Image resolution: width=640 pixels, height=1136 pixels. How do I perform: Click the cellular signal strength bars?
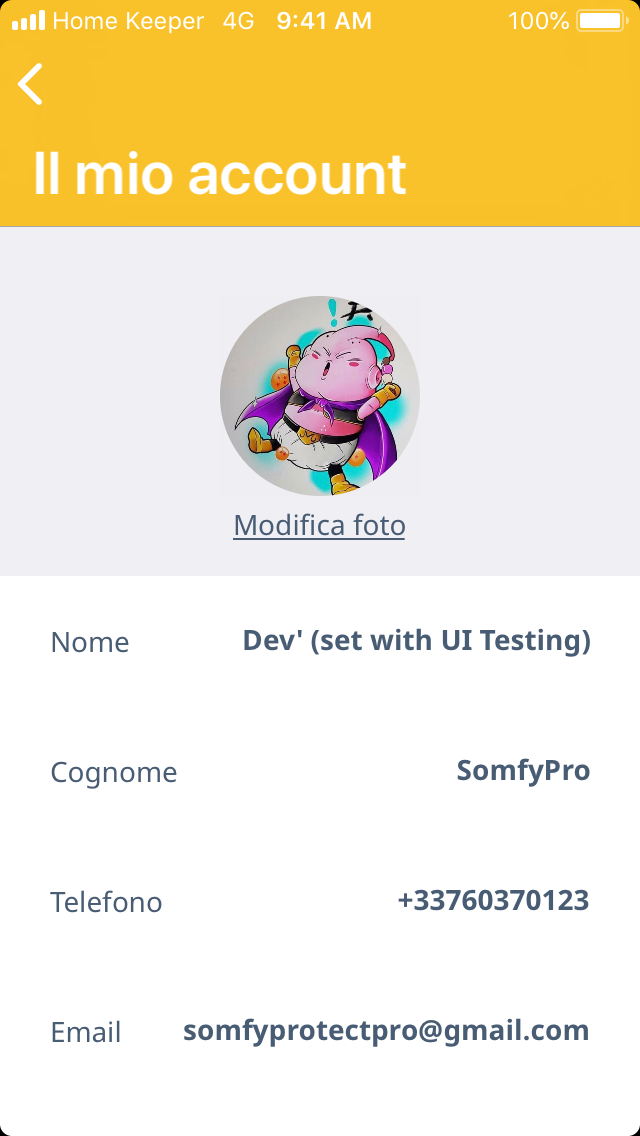point(28,21)
